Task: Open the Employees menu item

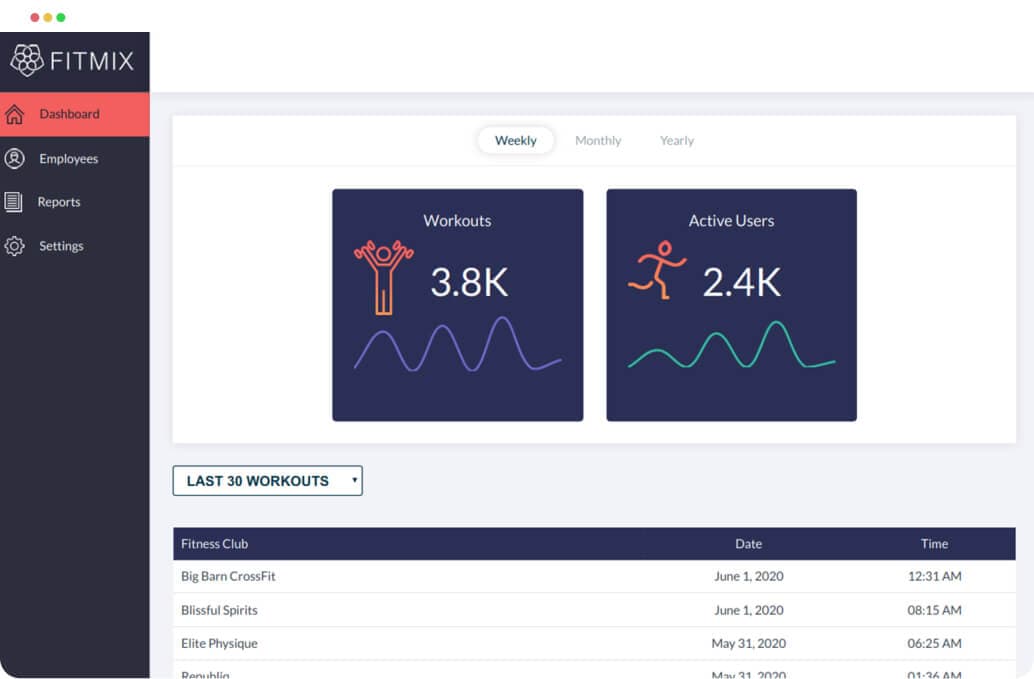Action: (68, 159)
